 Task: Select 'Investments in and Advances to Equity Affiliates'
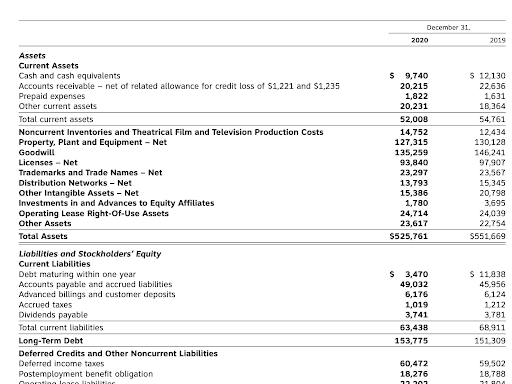pos(116,203)
